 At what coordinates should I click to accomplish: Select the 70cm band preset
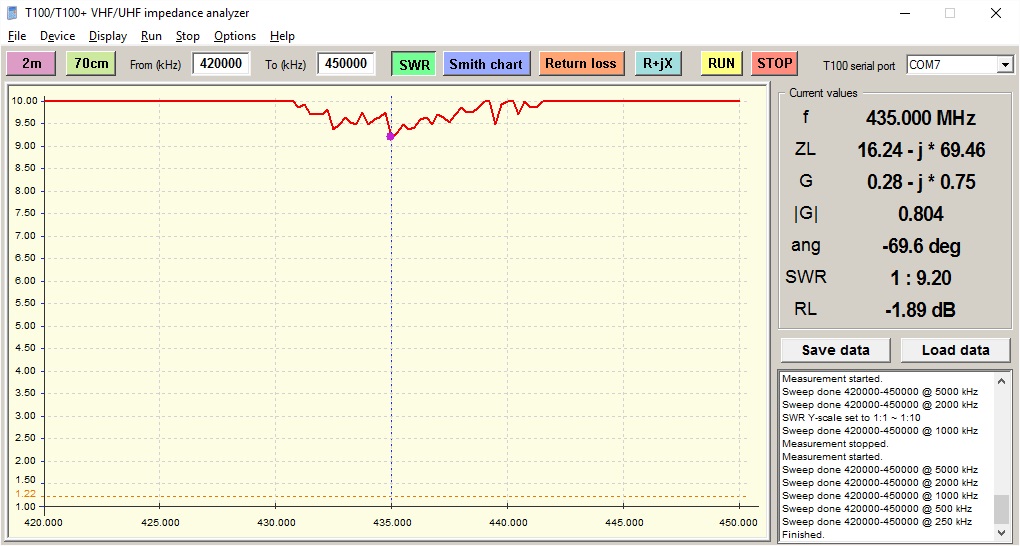pos(91,64)
